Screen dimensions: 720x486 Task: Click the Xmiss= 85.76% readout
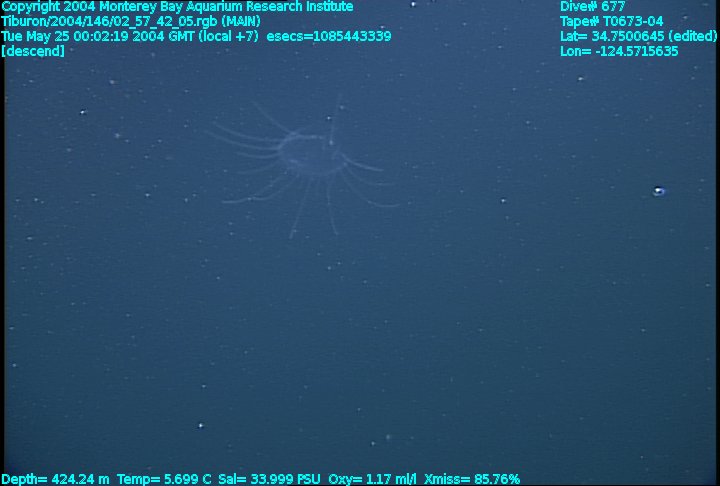coord(472,480)
